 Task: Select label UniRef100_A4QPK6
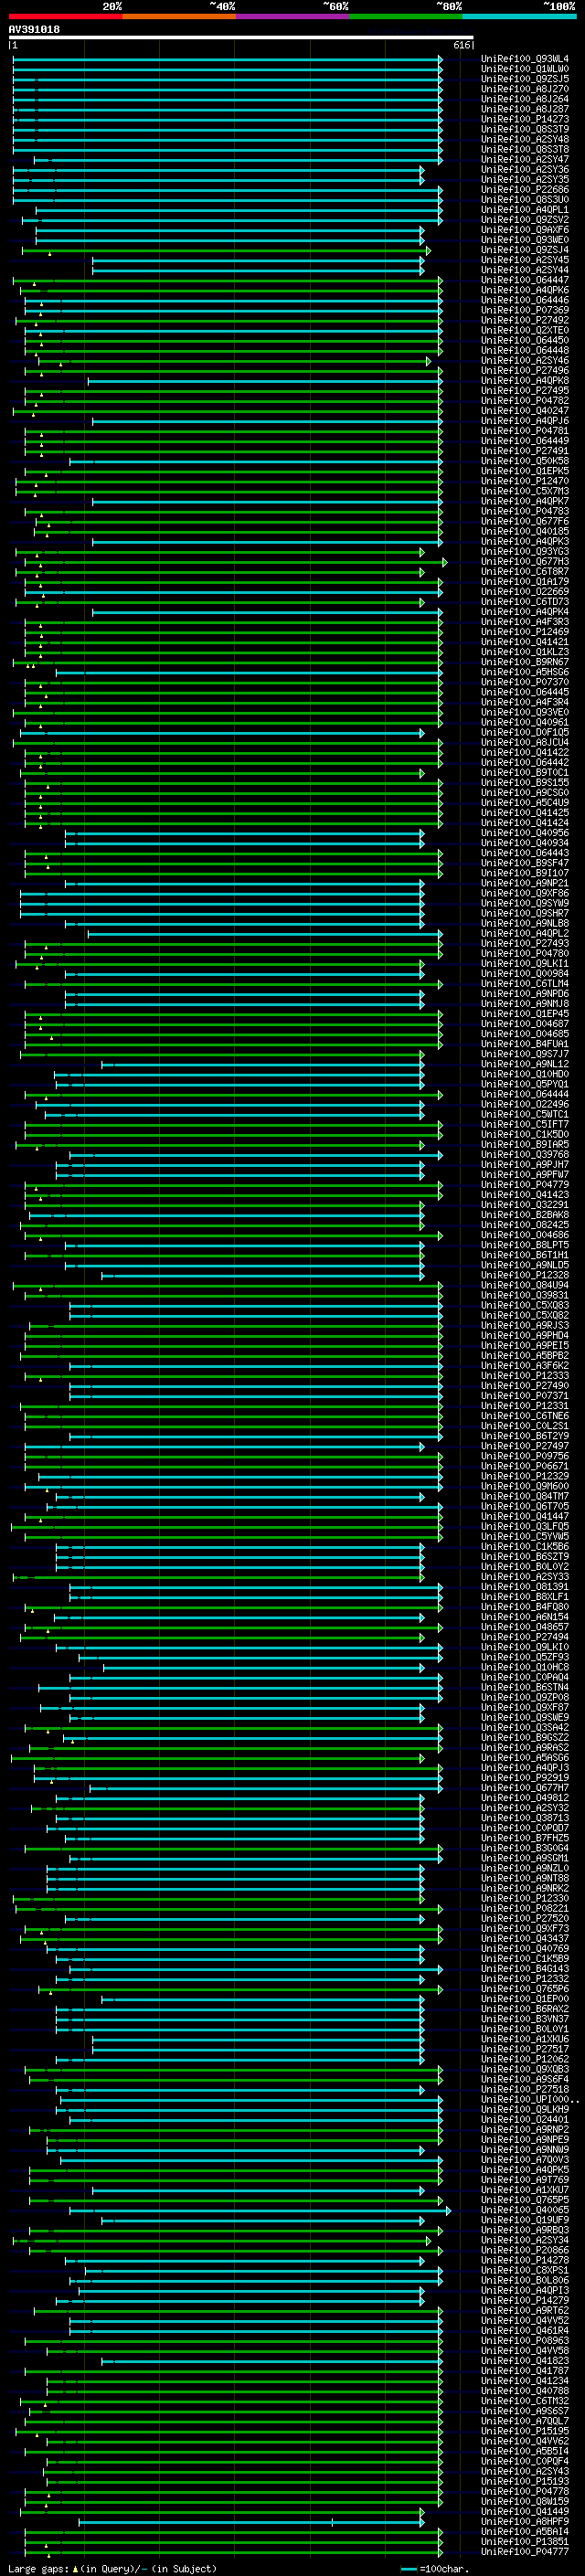(525, 290)
